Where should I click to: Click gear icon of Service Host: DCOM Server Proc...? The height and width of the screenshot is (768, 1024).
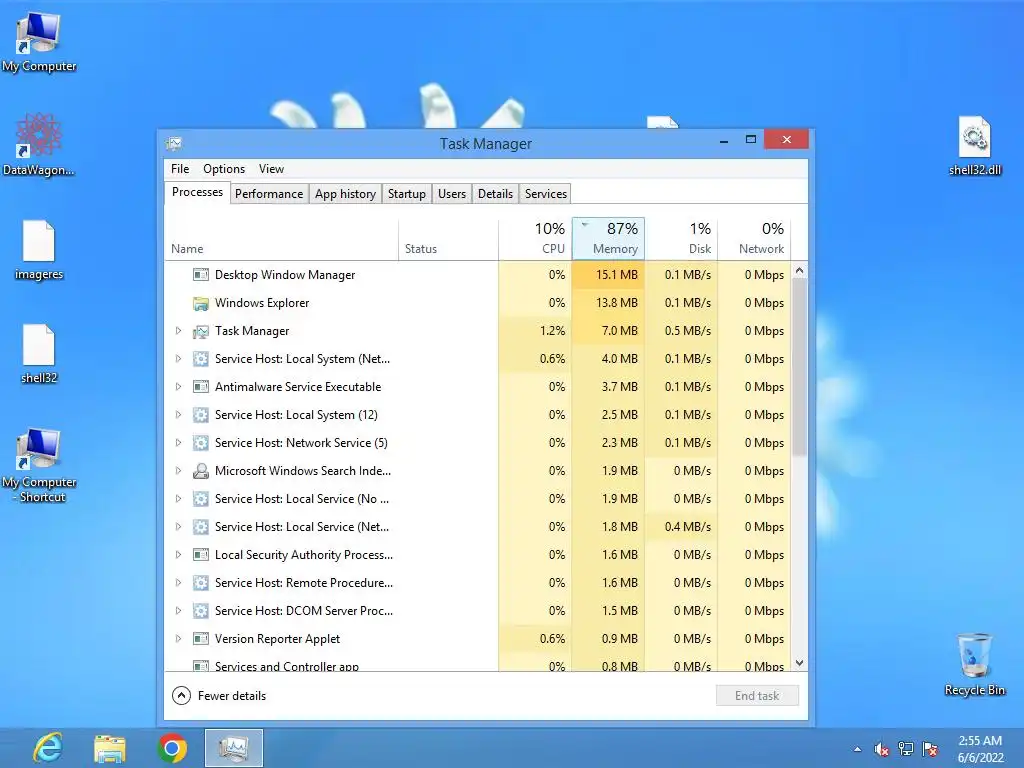point(200,611)
